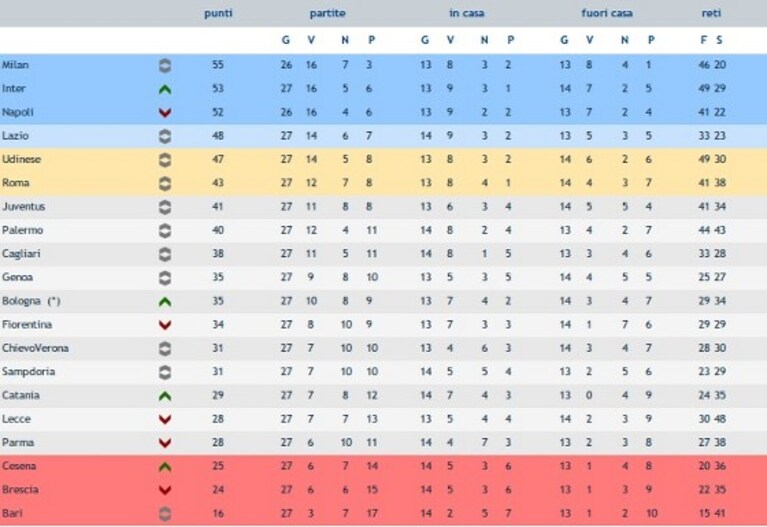767x527 pixels.
Task: Open the Milan team name
Action: 15,65
